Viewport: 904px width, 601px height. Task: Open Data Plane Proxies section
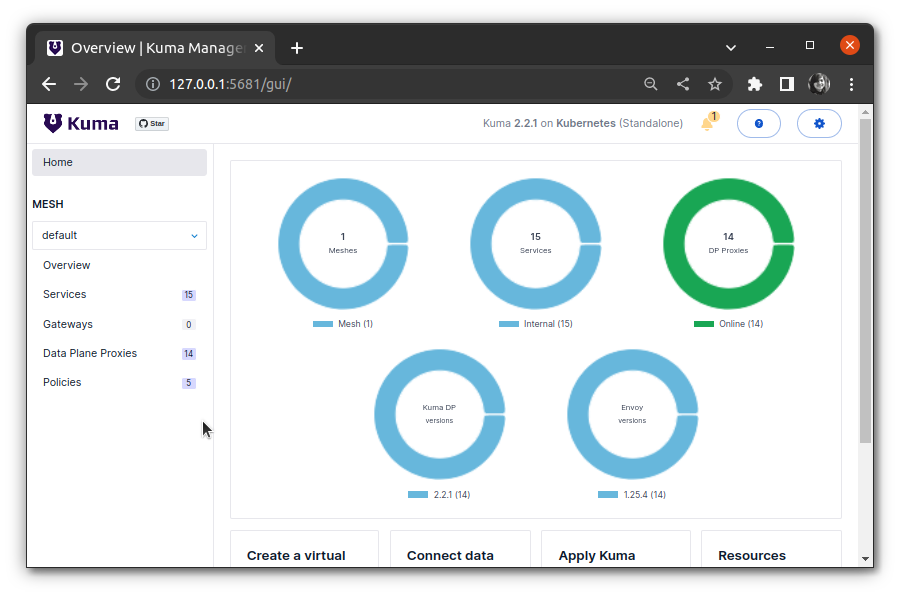pyautogui.click(x=90, y=354)
